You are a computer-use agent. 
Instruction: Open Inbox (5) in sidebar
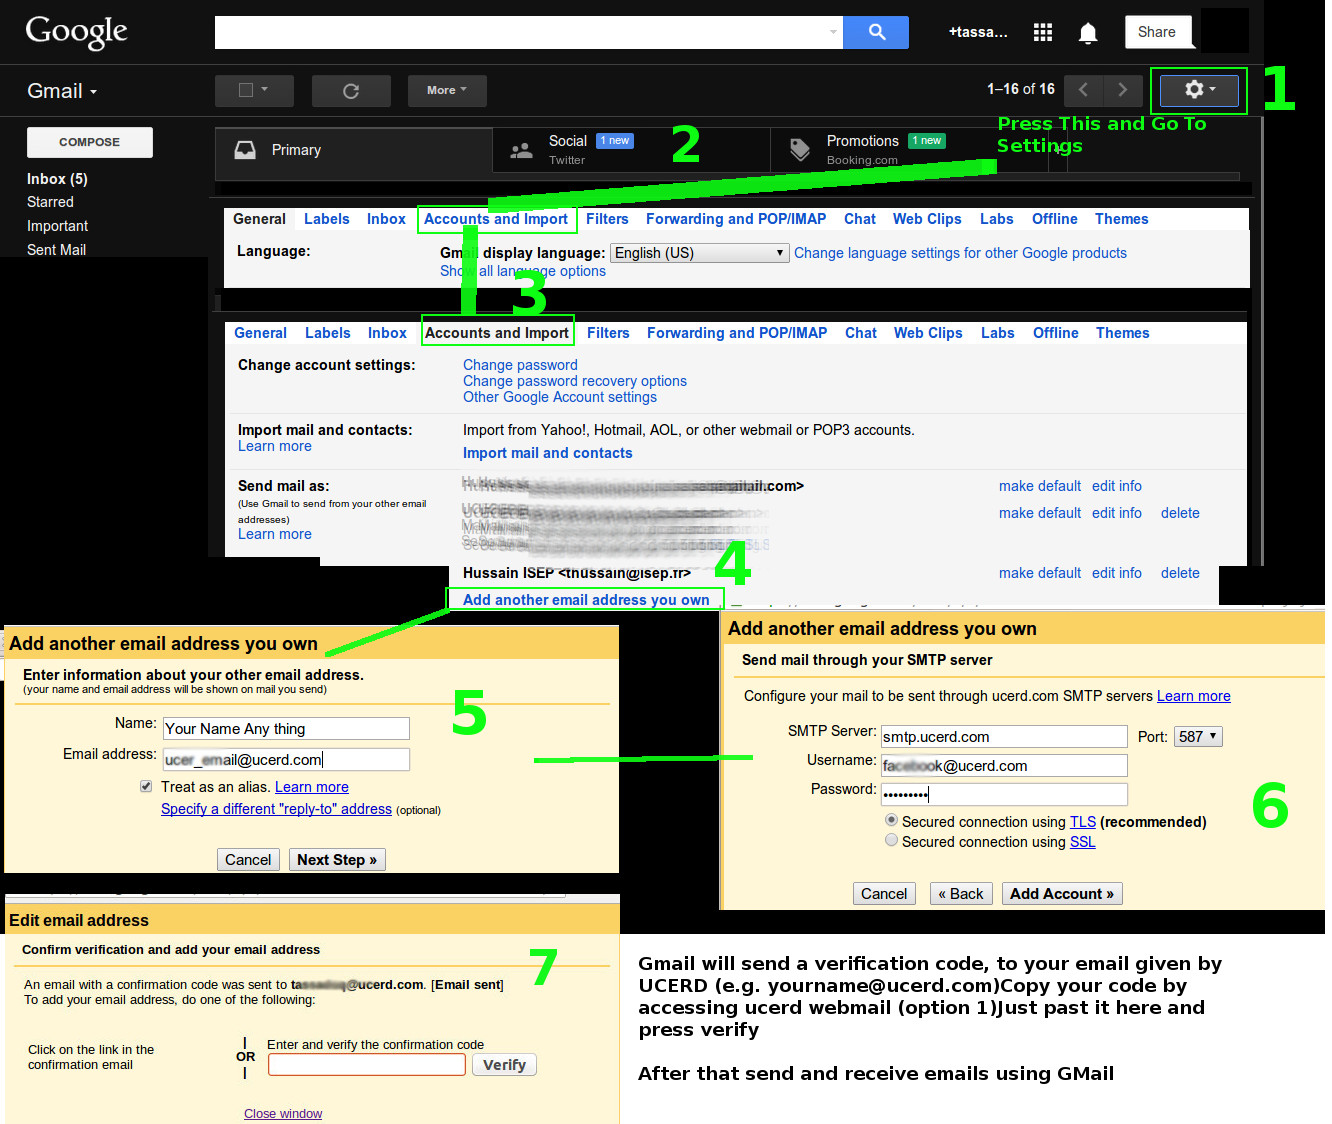(57, 179)
